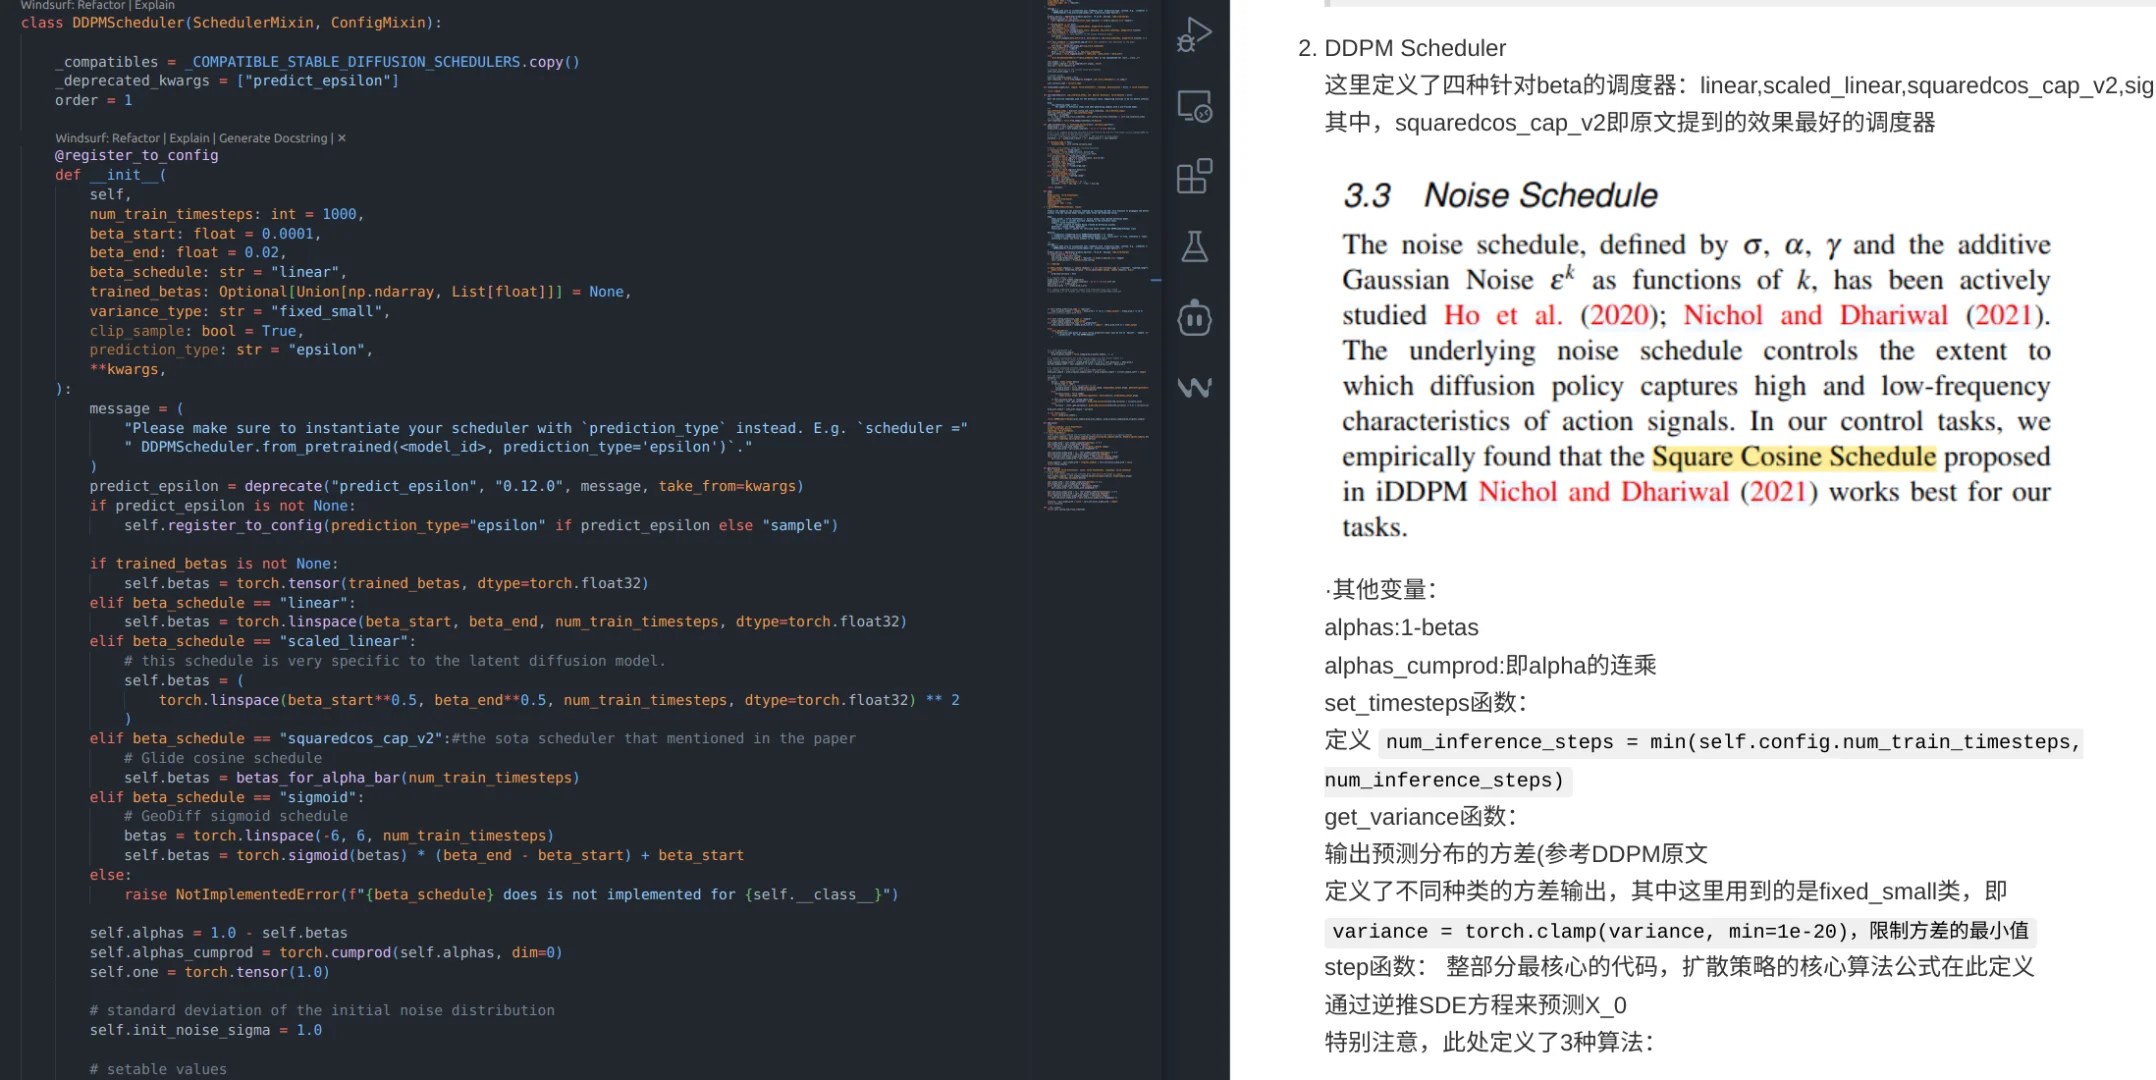The image size is (2156, 1080).
Task: Dismiss the code lens with × above @register_to_config
Action: [342, 138]
